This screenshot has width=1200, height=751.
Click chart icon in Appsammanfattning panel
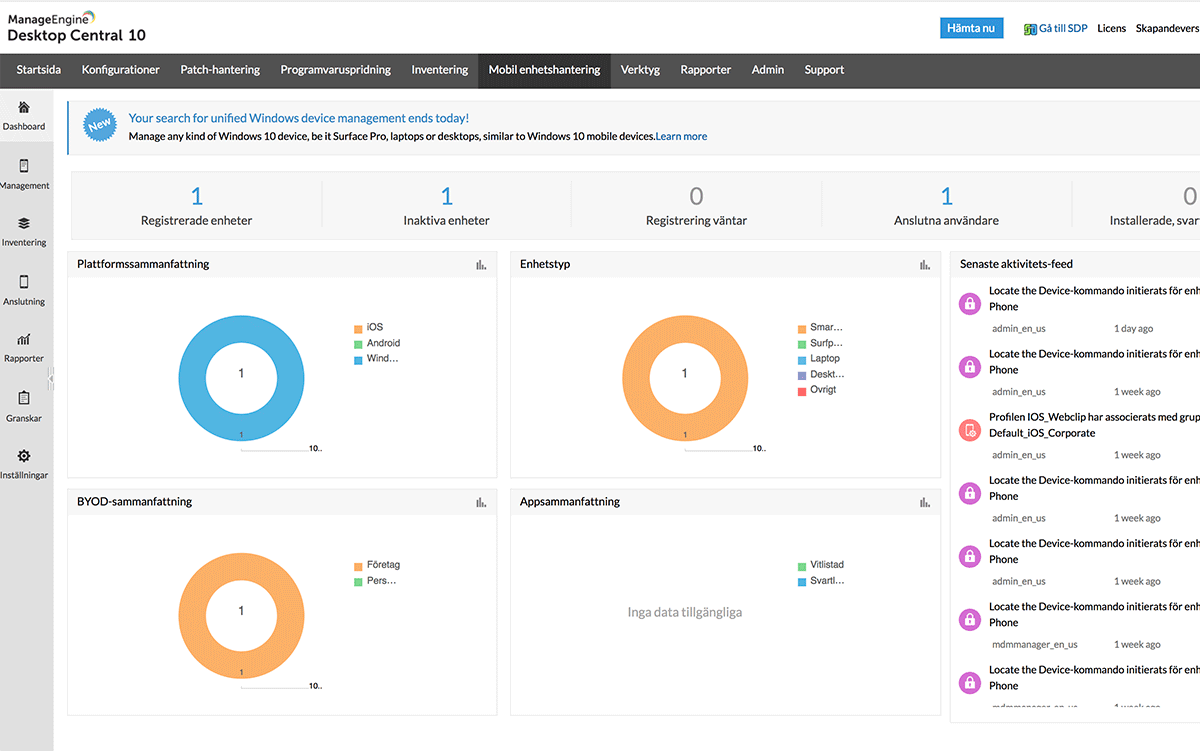[x=925, y=502]
